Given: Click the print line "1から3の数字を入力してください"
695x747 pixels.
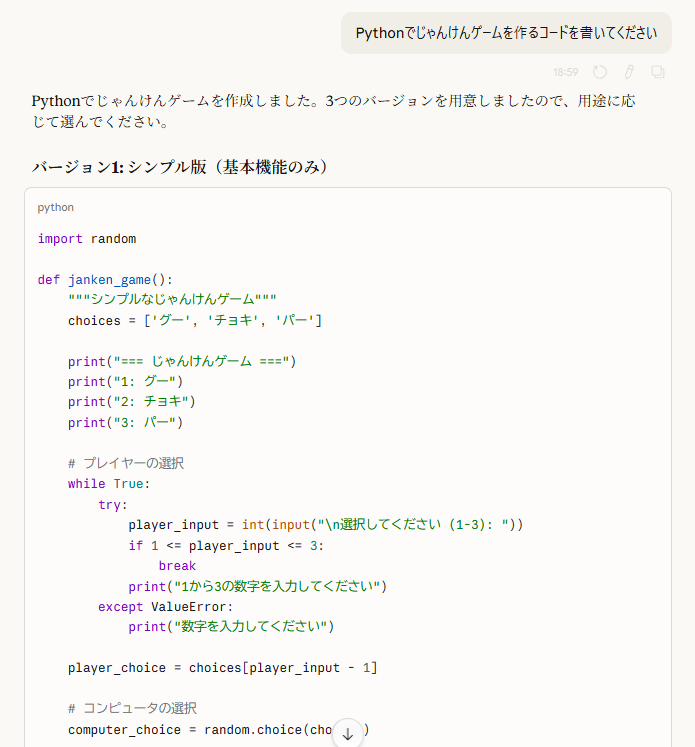Looking at the screenshot, I should (x=258, y=586).
